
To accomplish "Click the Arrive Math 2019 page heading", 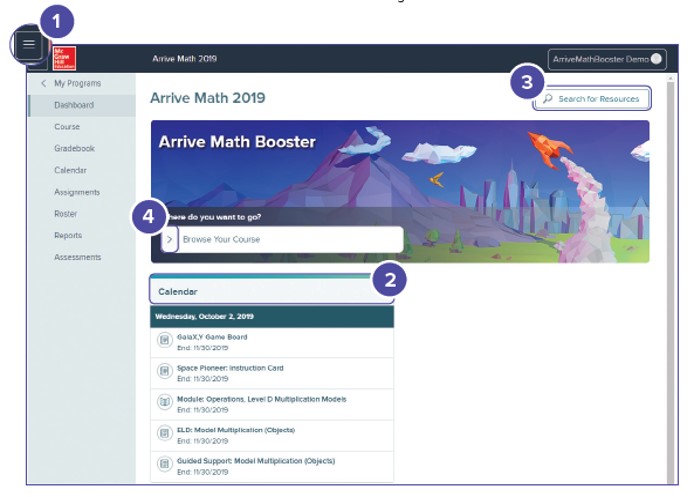I will 208,98.
